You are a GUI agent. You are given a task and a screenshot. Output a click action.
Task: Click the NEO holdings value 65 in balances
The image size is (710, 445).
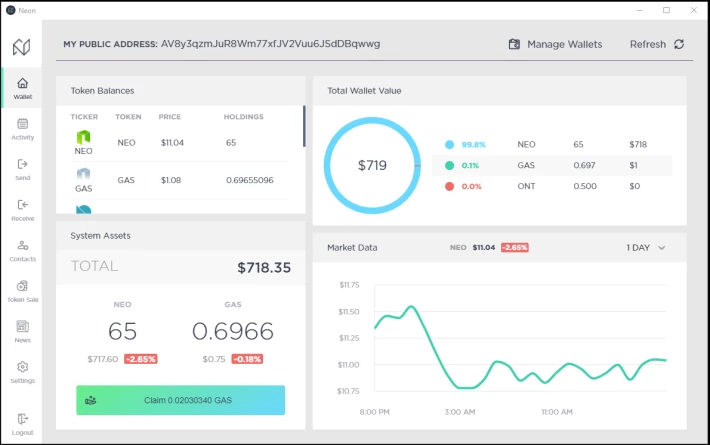pyautogui.click(x=231, y=143)
